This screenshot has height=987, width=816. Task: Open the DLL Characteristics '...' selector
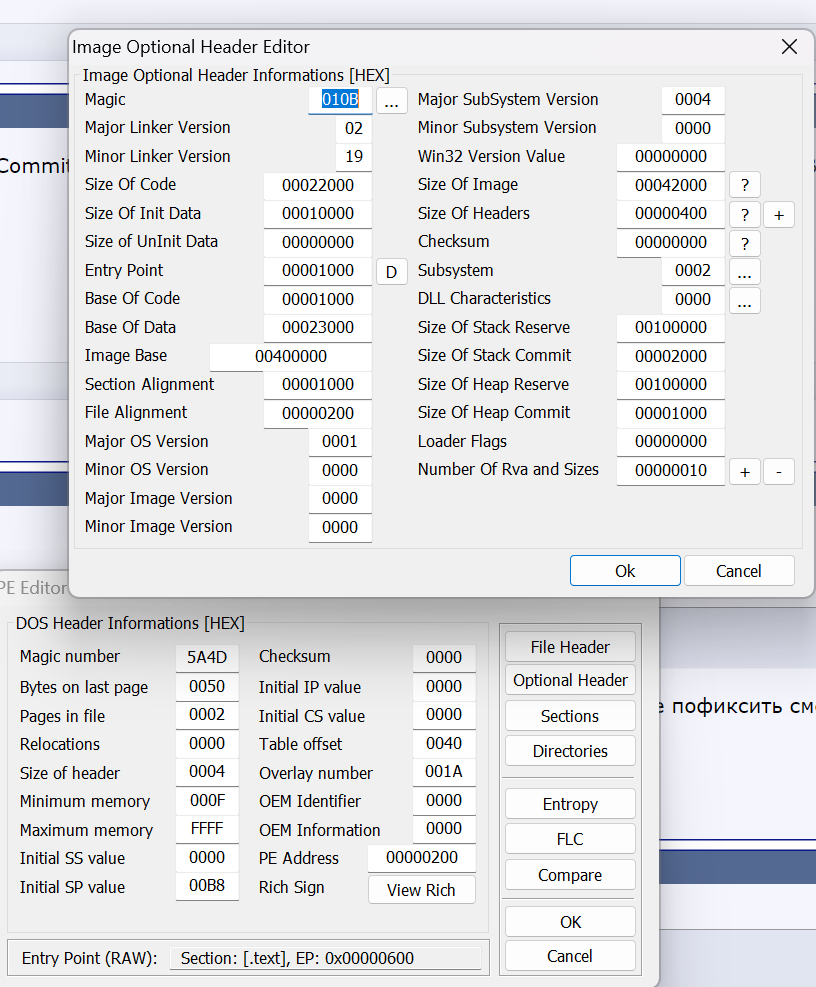coord(744,301)
